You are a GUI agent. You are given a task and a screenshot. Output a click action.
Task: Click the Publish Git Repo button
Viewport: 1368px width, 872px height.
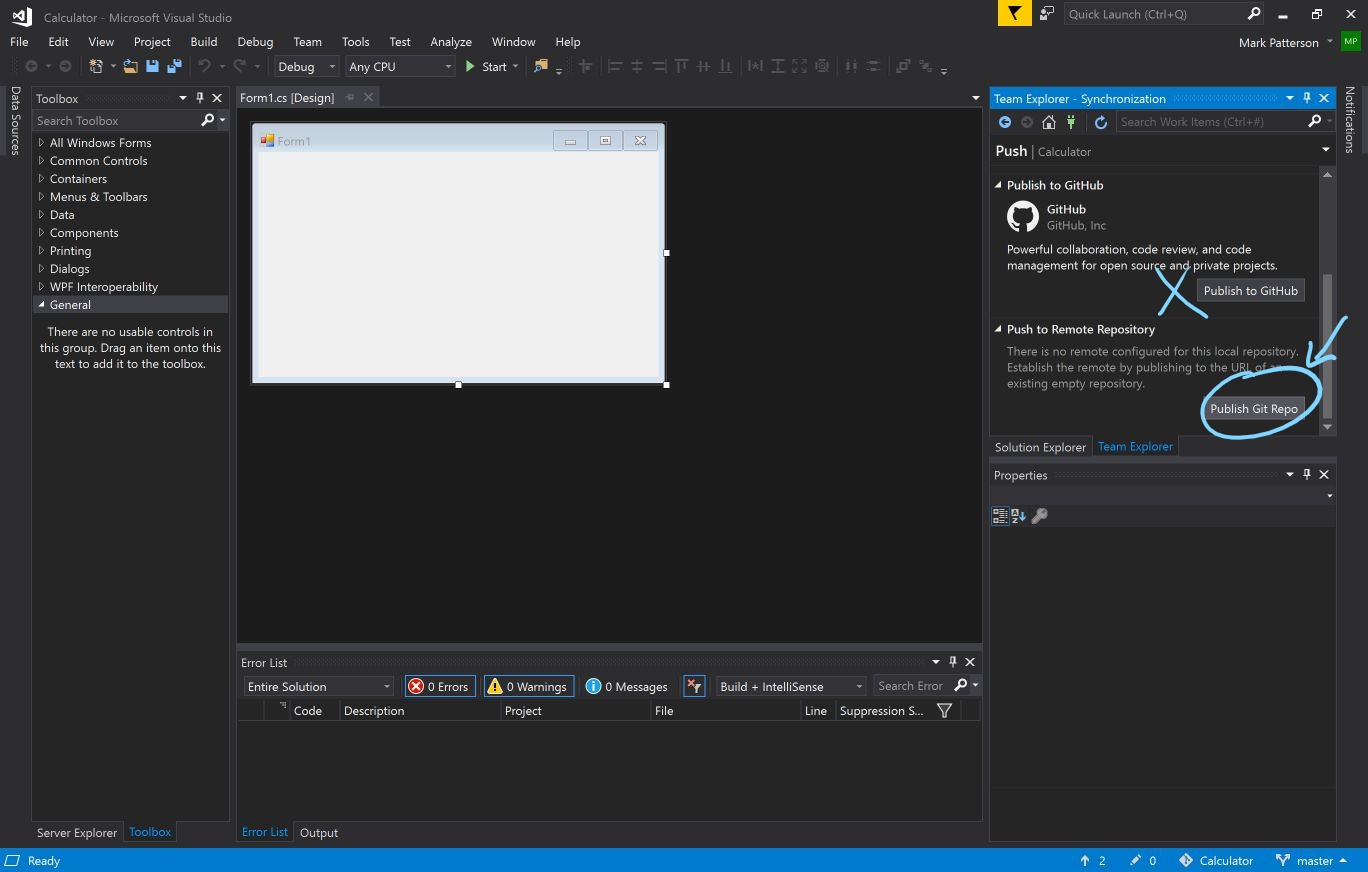pos(1254,409)
